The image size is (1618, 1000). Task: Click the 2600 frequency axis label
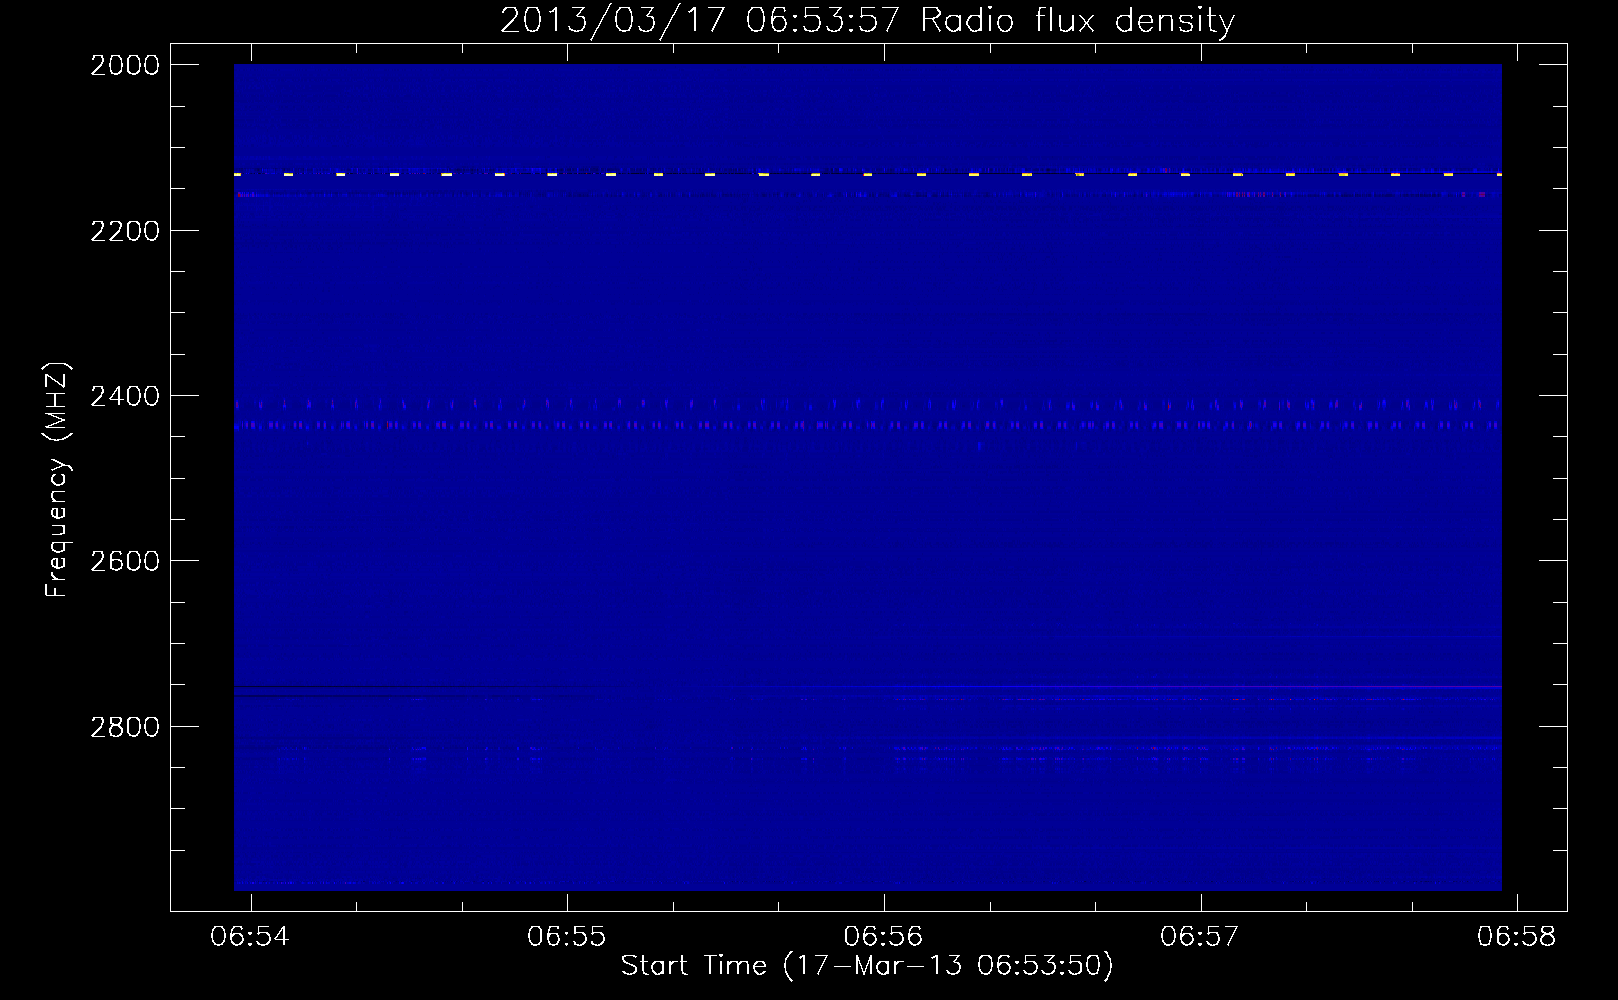125,561
